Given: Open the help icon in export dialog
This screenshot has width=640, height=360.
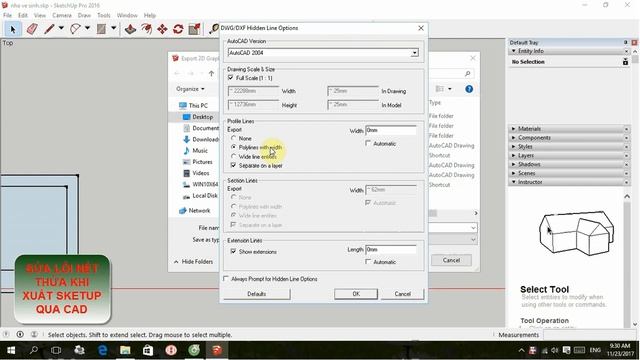Looking at the screenshot, I should click(469, 89).
